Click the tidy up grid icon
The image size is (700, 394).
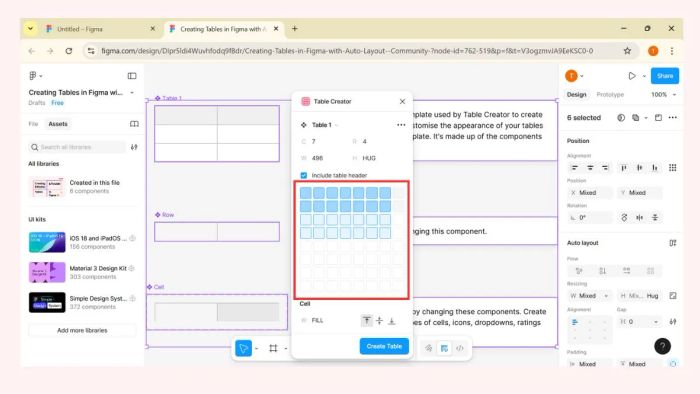pyautogui.click(x=672, y=168)
